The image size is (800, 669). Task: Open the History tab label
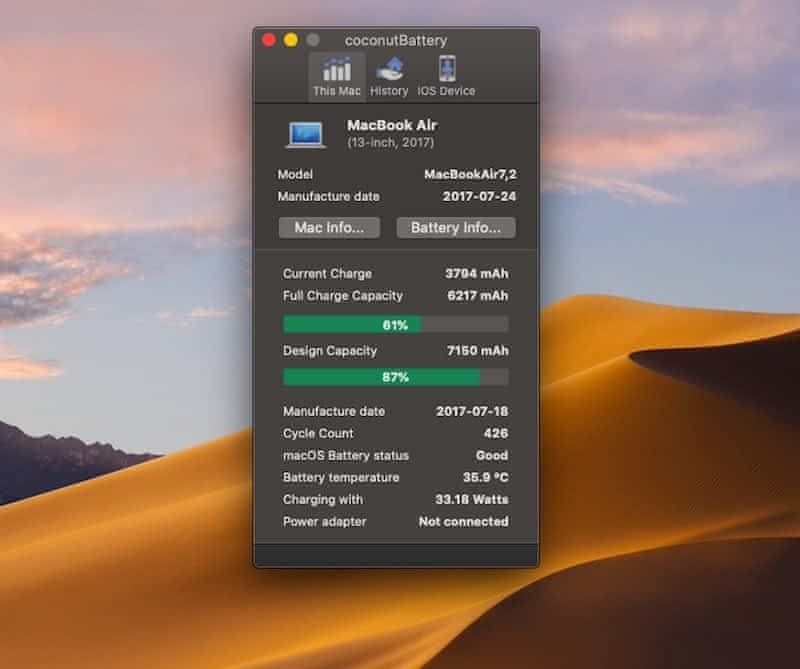(389, 91)
